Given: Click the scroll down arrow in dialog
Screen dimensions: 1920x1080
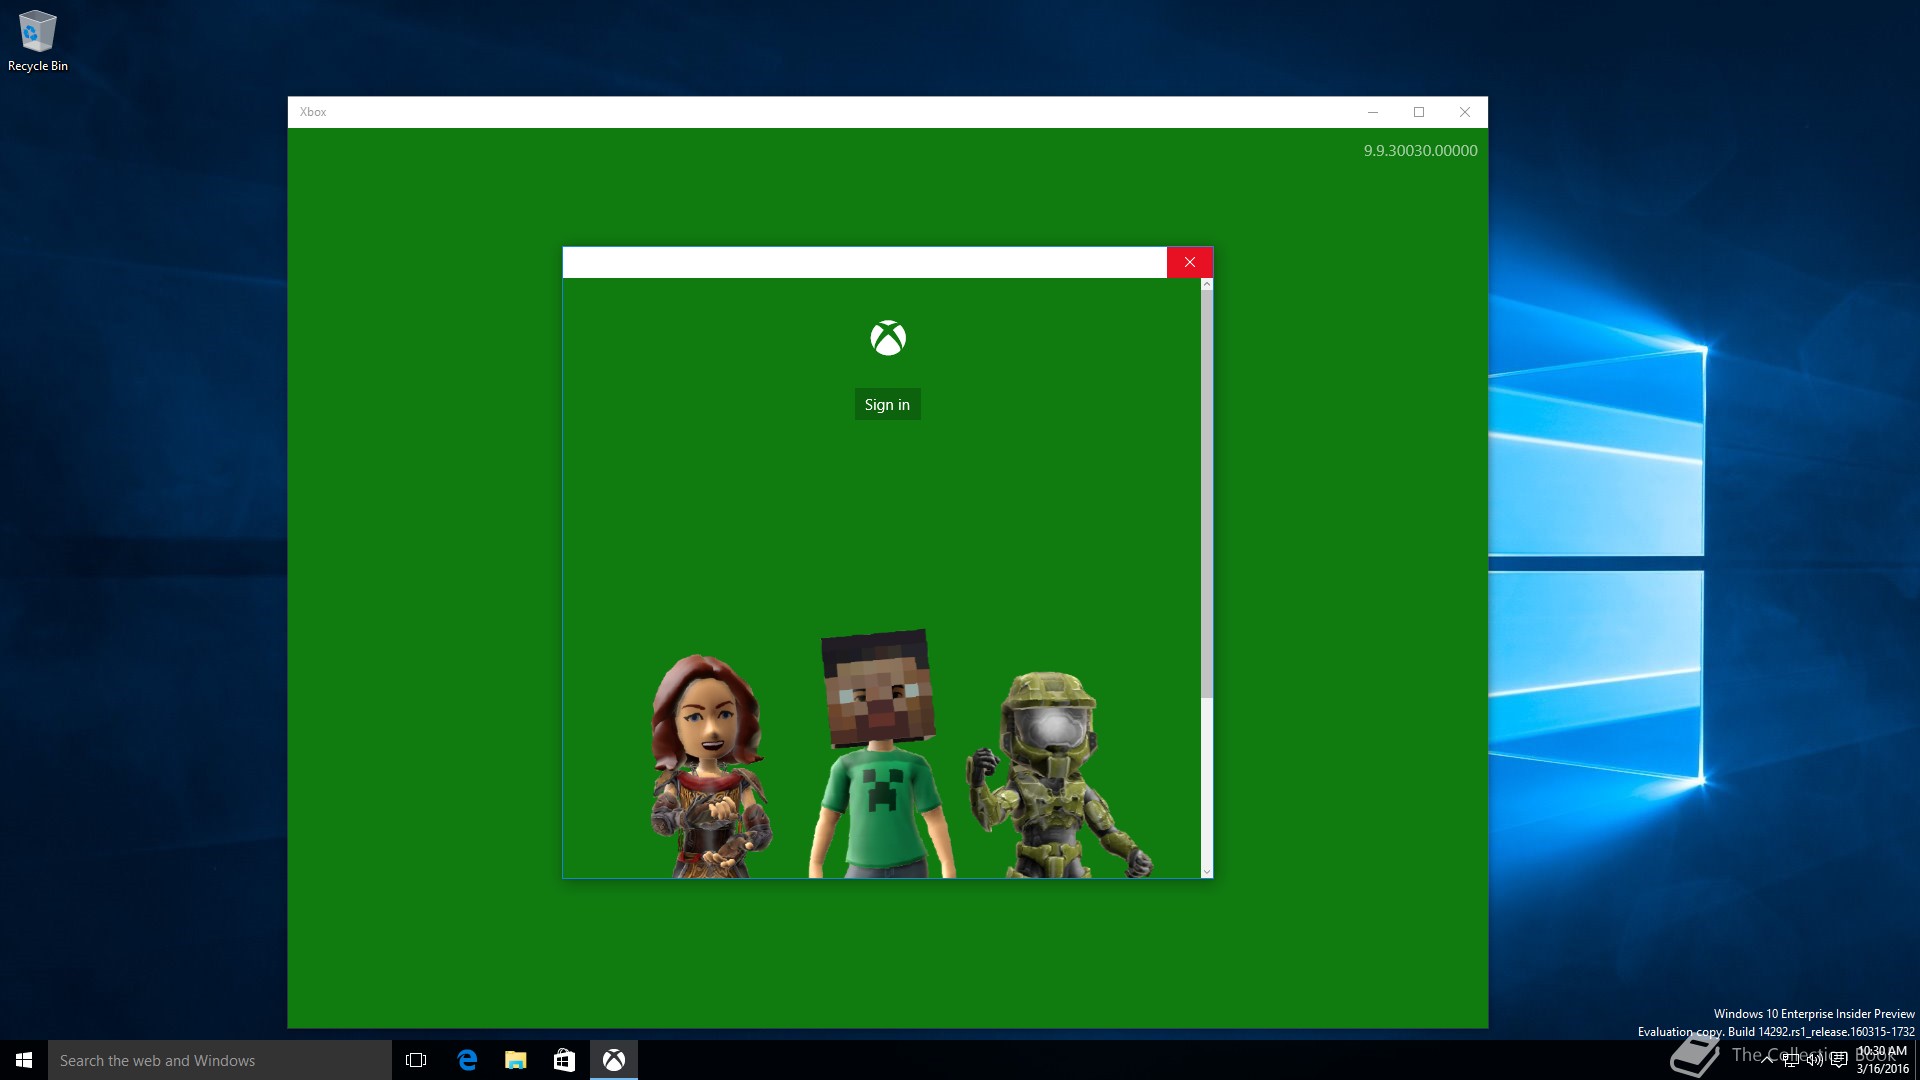Looking at the screenshot, I should tap(1207, 872).
